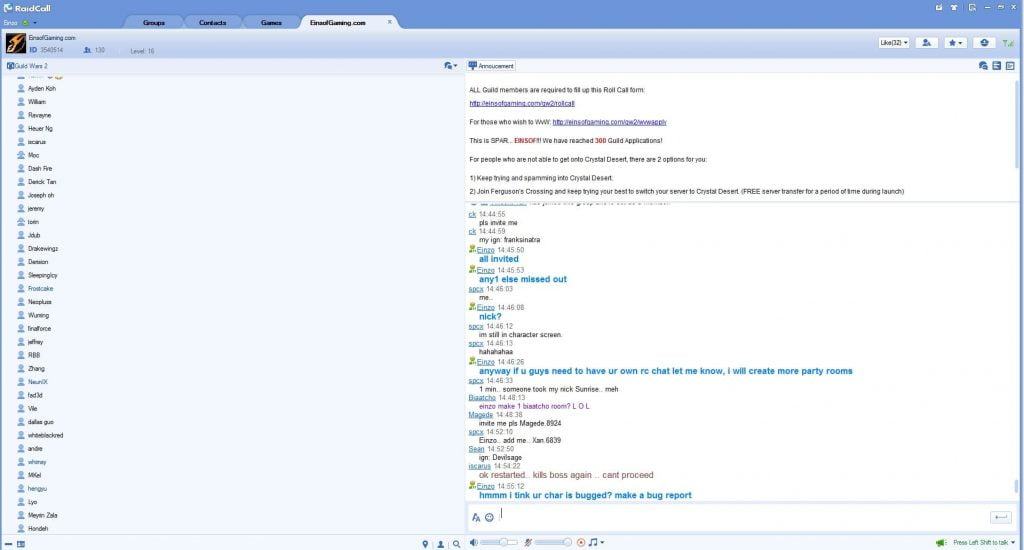The image size is (1024, 550).
Task: Open the skin t-shirt icon
Action: (954, 7)
